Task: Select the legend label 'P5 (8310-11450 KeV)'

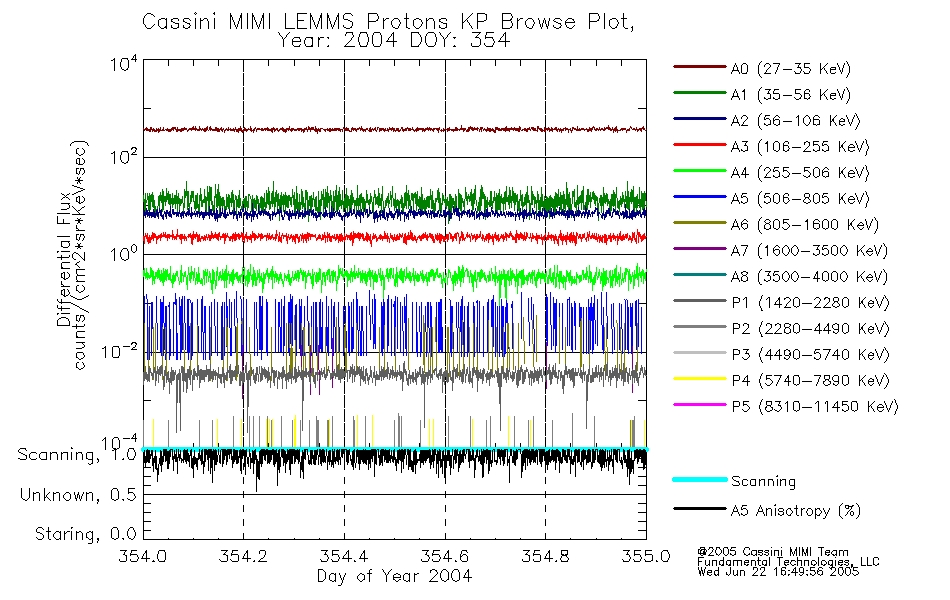Action: [x=815, y=407]
